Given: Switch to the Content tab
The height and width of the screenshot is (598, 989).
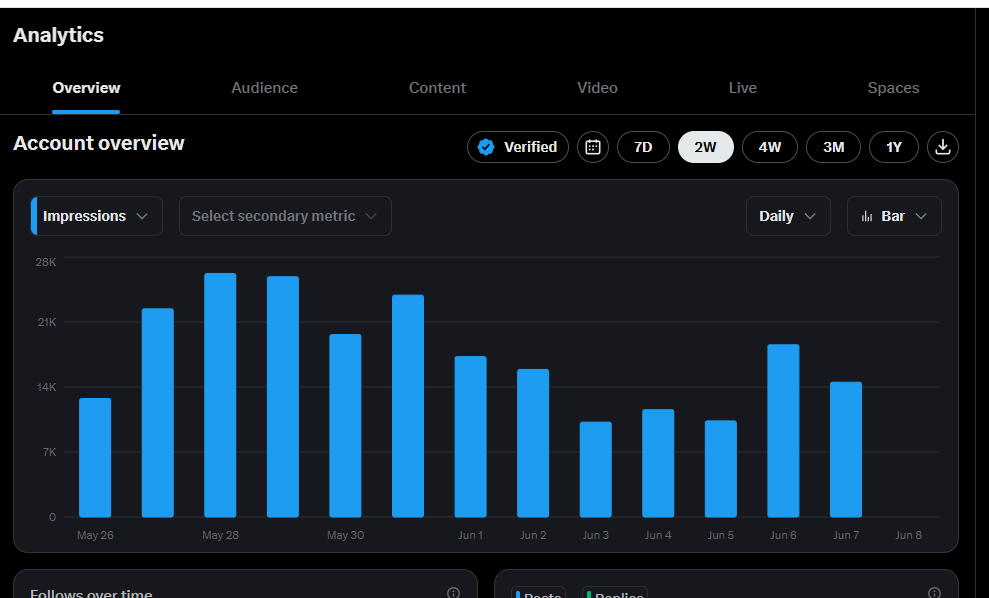Looking at the screenshot, I should (x=437, y=88).
